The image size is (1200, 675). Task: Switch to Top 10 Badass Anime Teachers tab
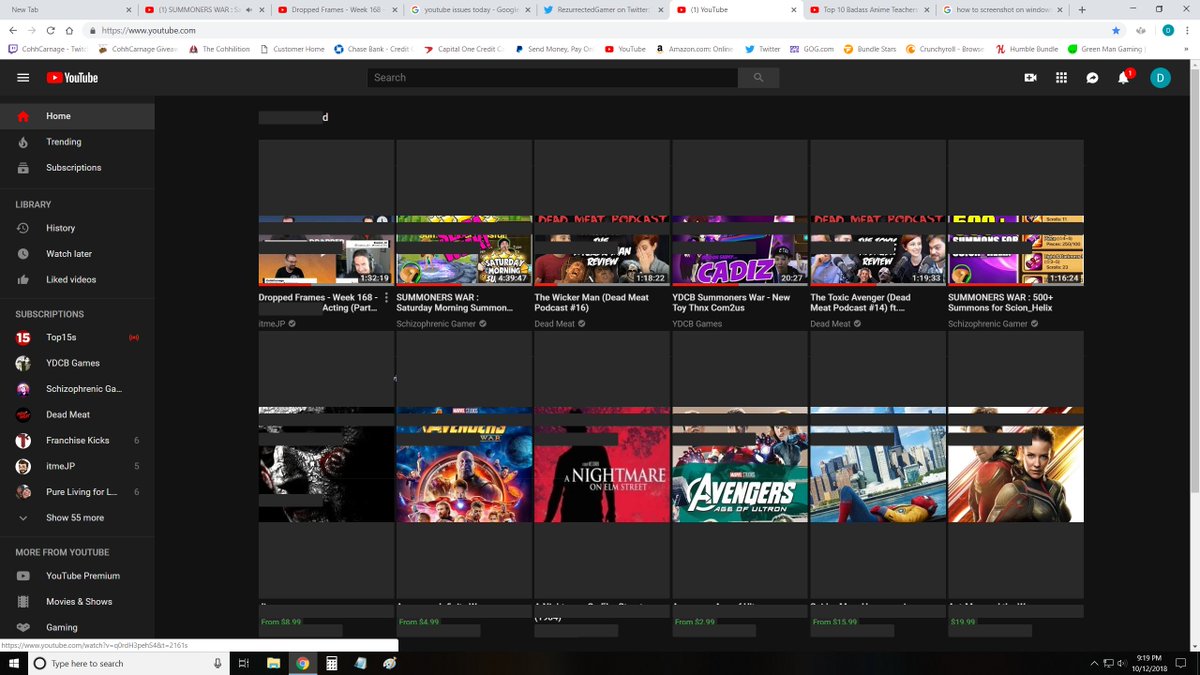(x=868, y=9)
